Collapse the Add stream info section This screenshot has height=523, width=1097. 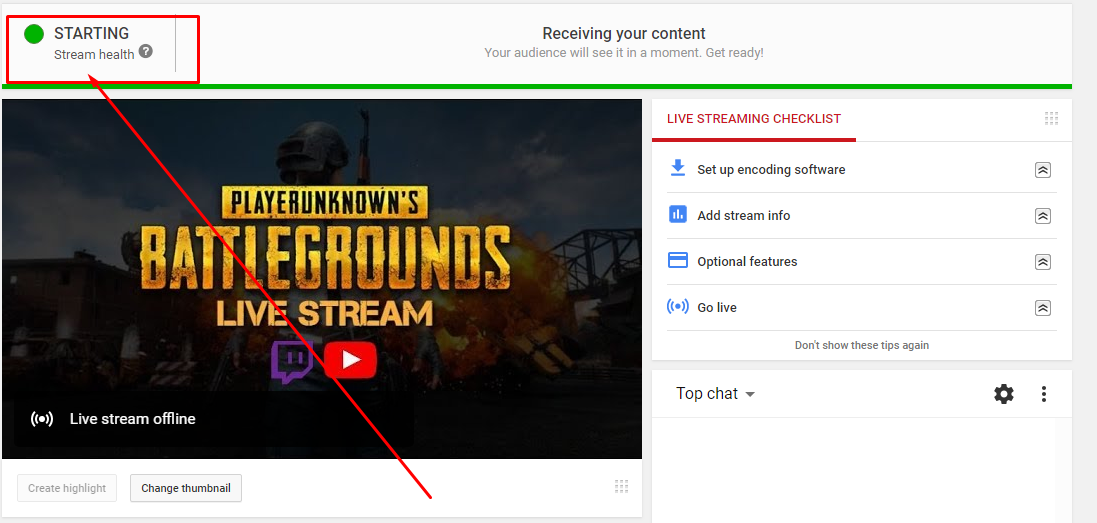[x=1042, y=216]
